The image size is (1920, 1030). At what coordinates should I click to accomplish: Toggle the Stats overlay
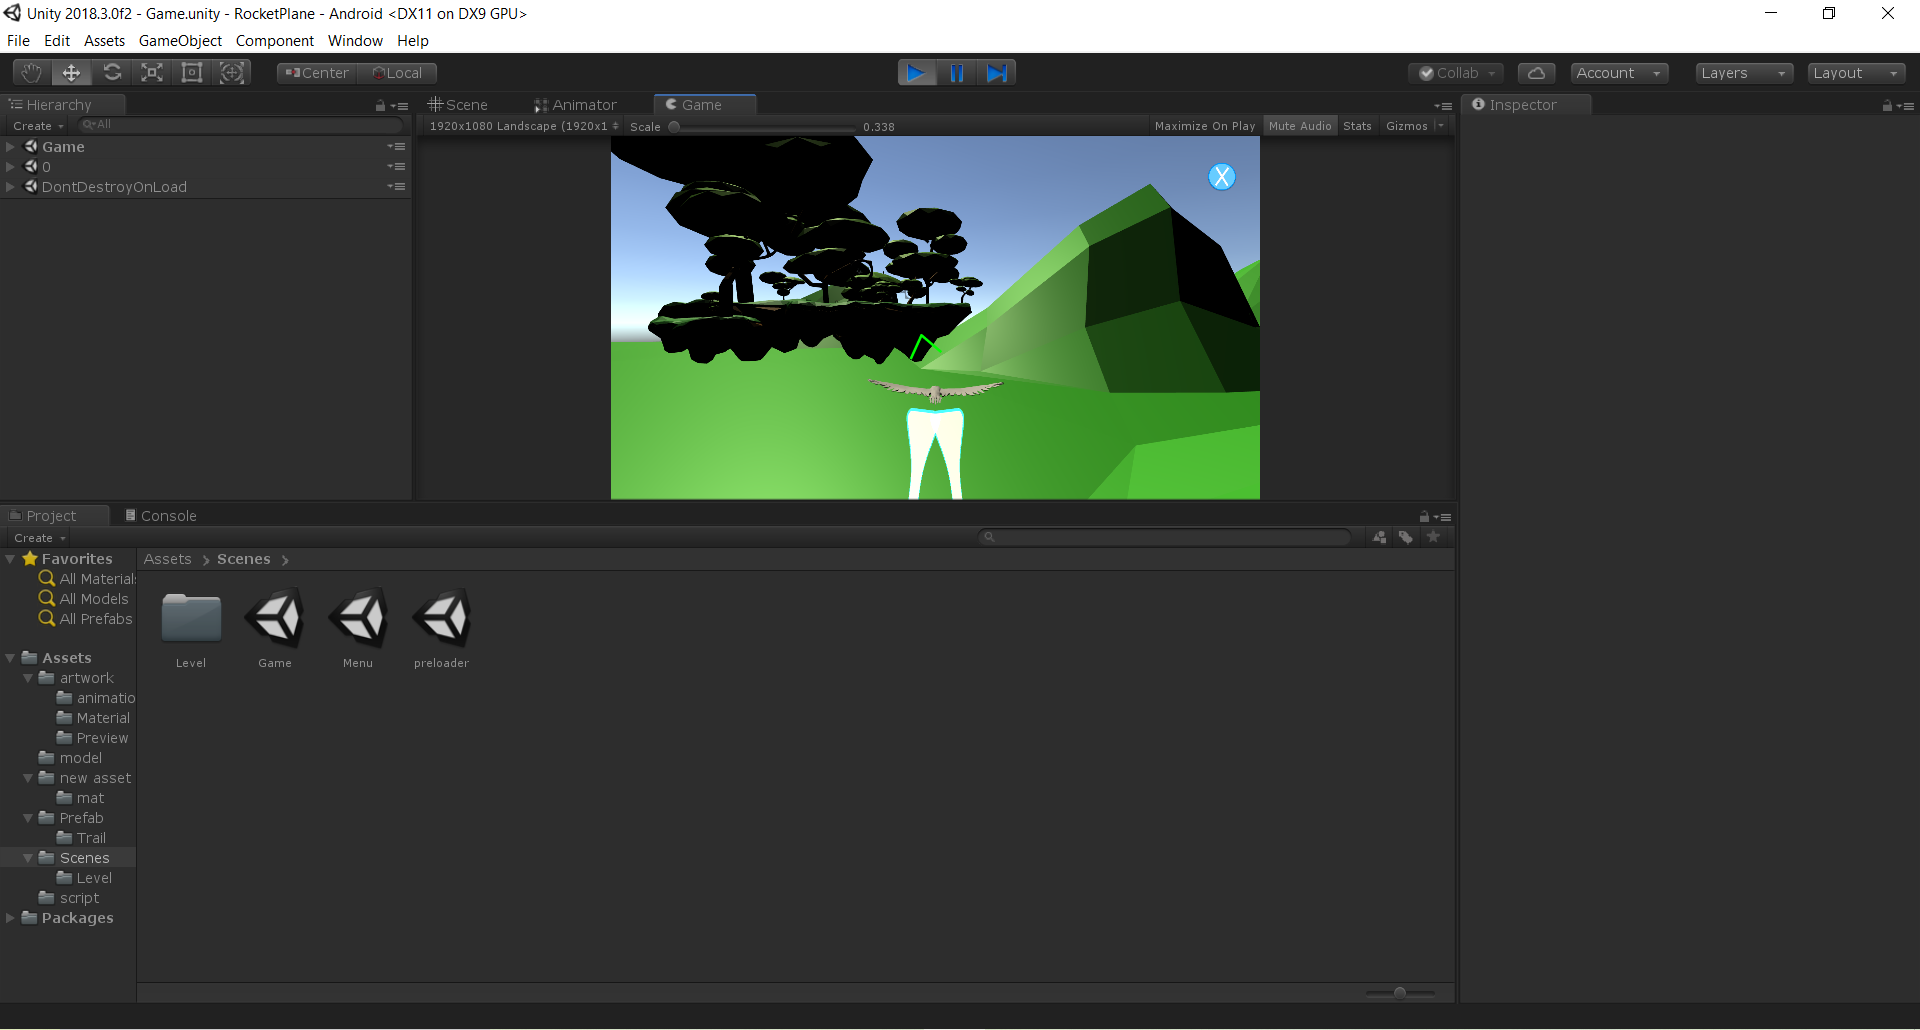pos(1357,125)
